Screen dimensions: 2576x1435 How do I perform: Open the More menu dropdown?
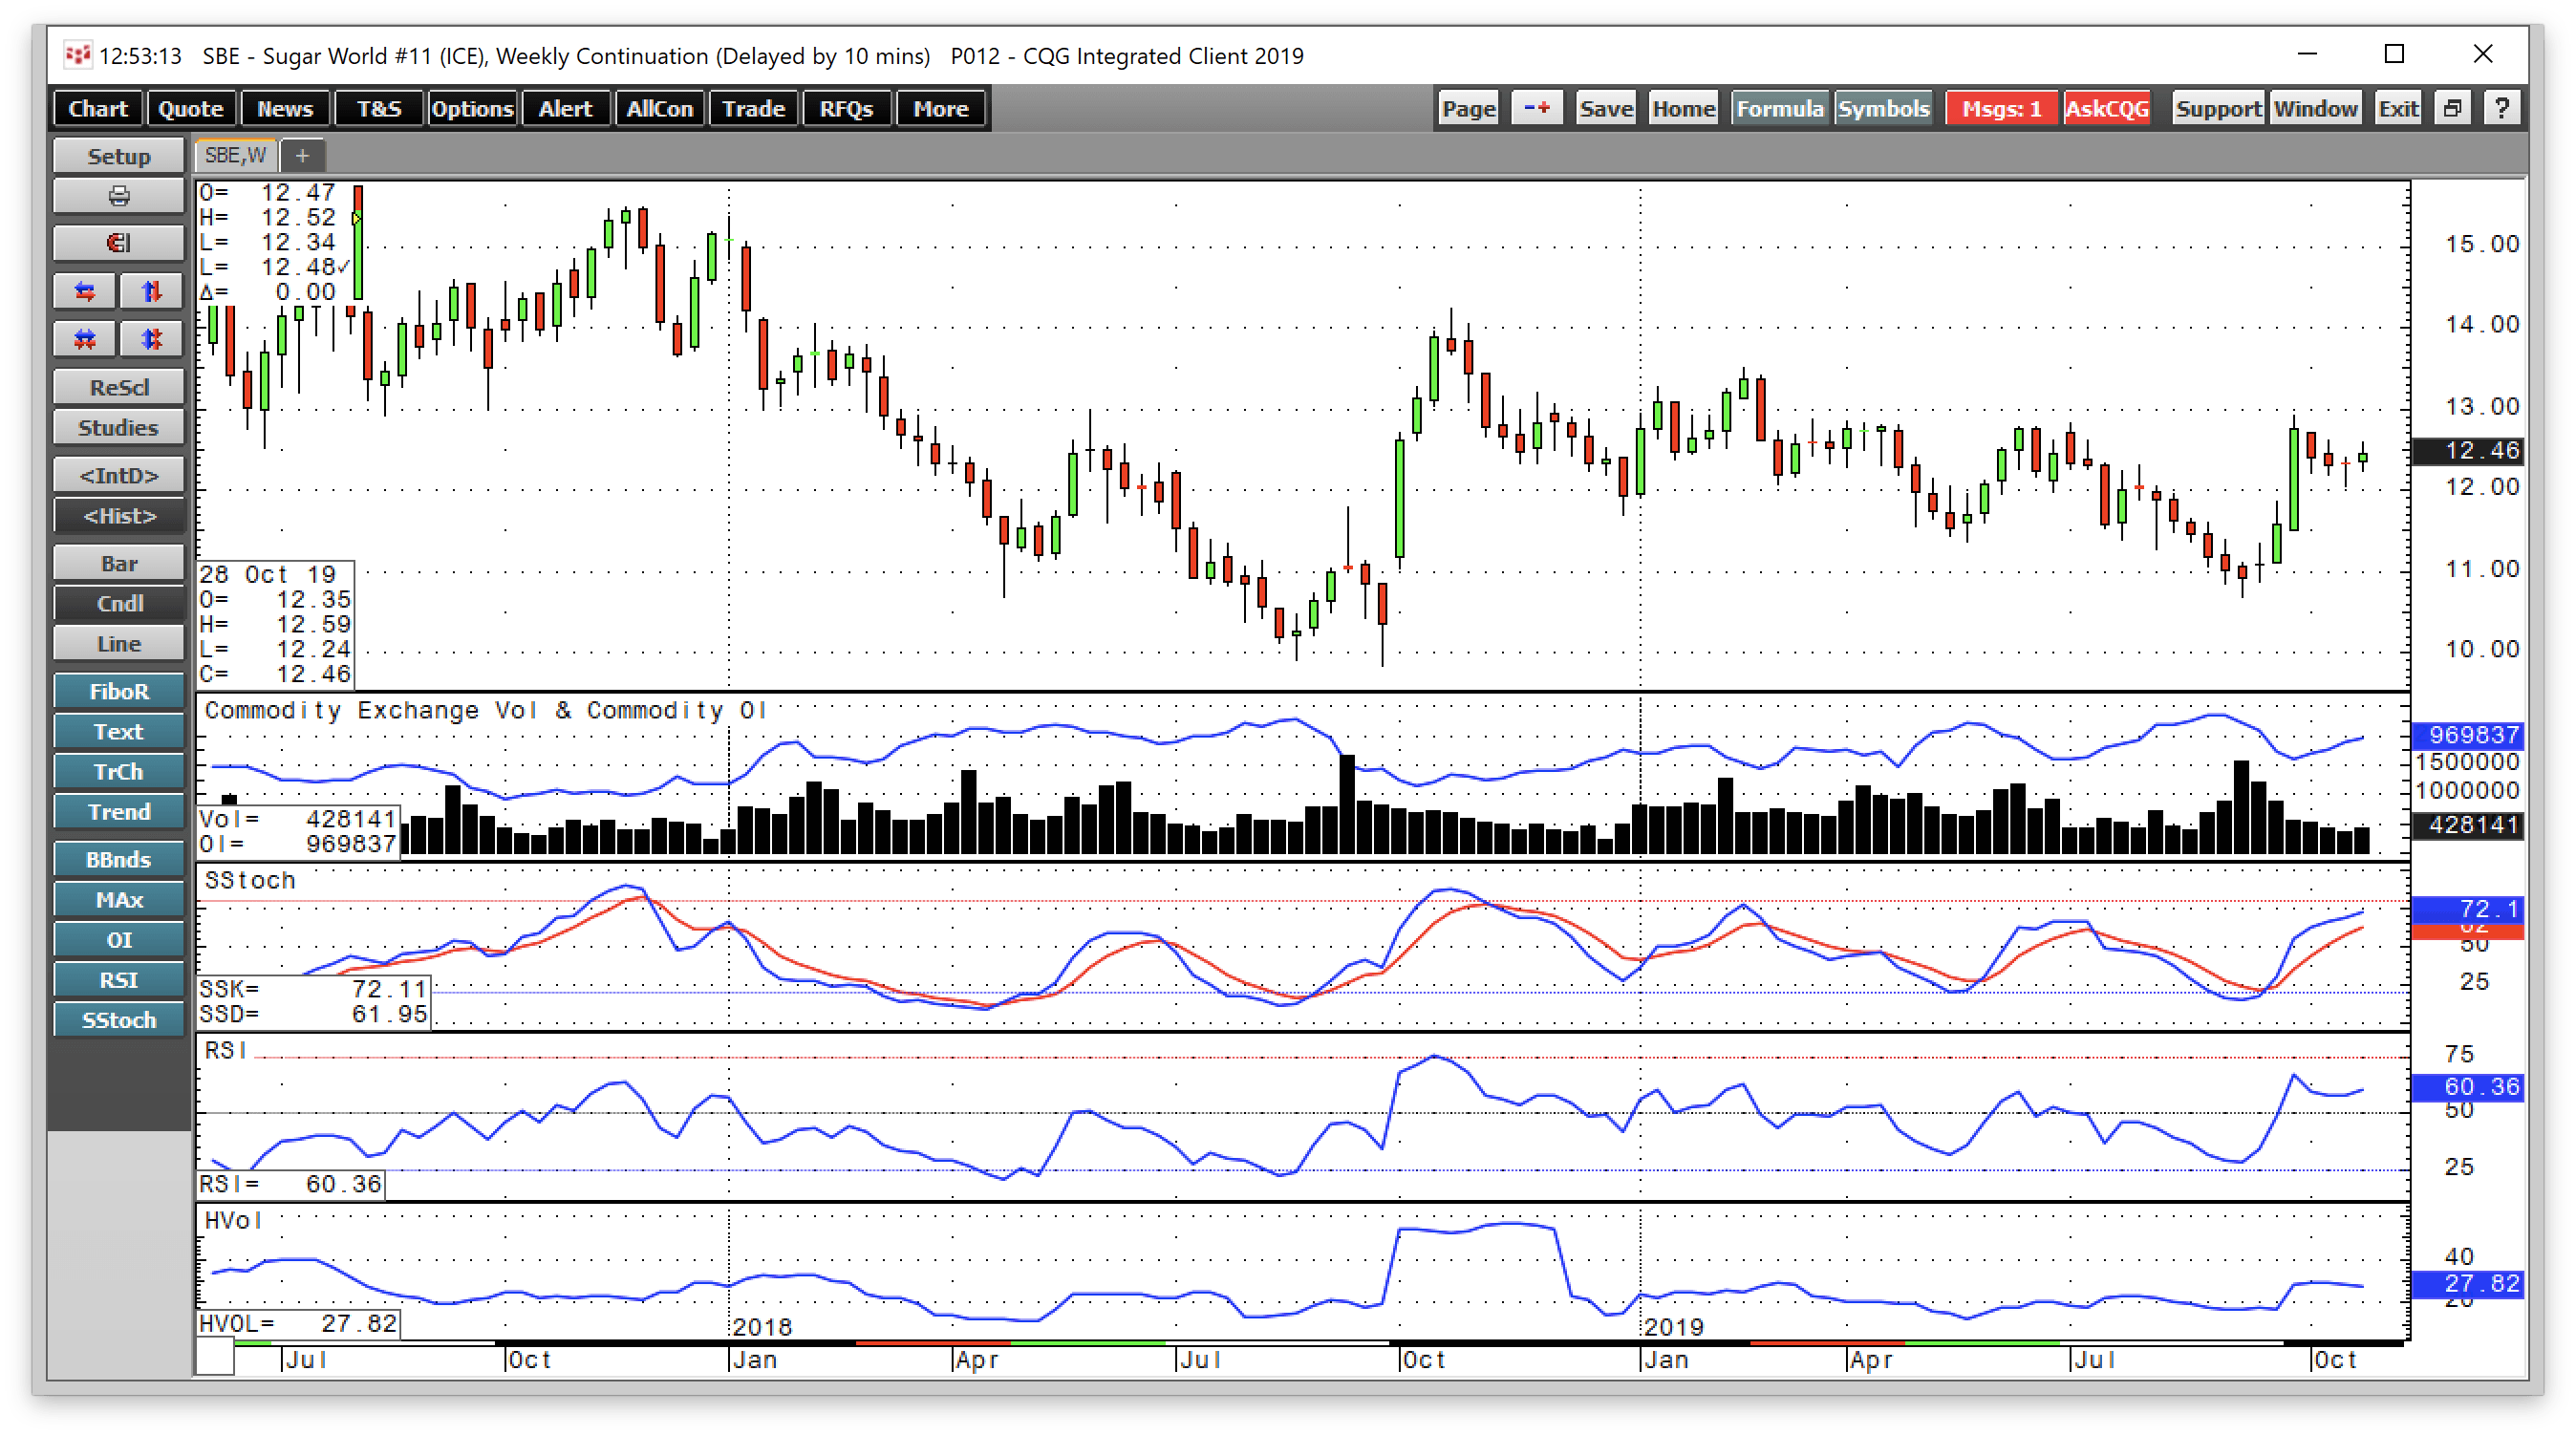[x=940, y=109]
